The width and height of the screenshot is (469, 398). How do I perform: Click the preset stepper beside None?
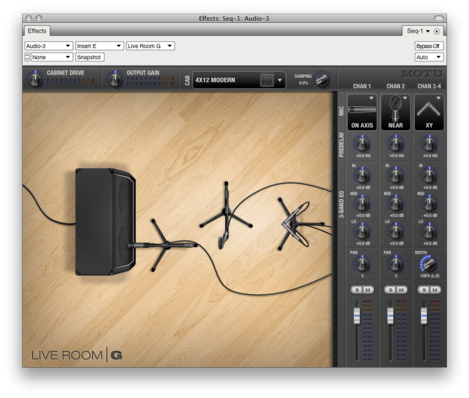coord(27,57)
